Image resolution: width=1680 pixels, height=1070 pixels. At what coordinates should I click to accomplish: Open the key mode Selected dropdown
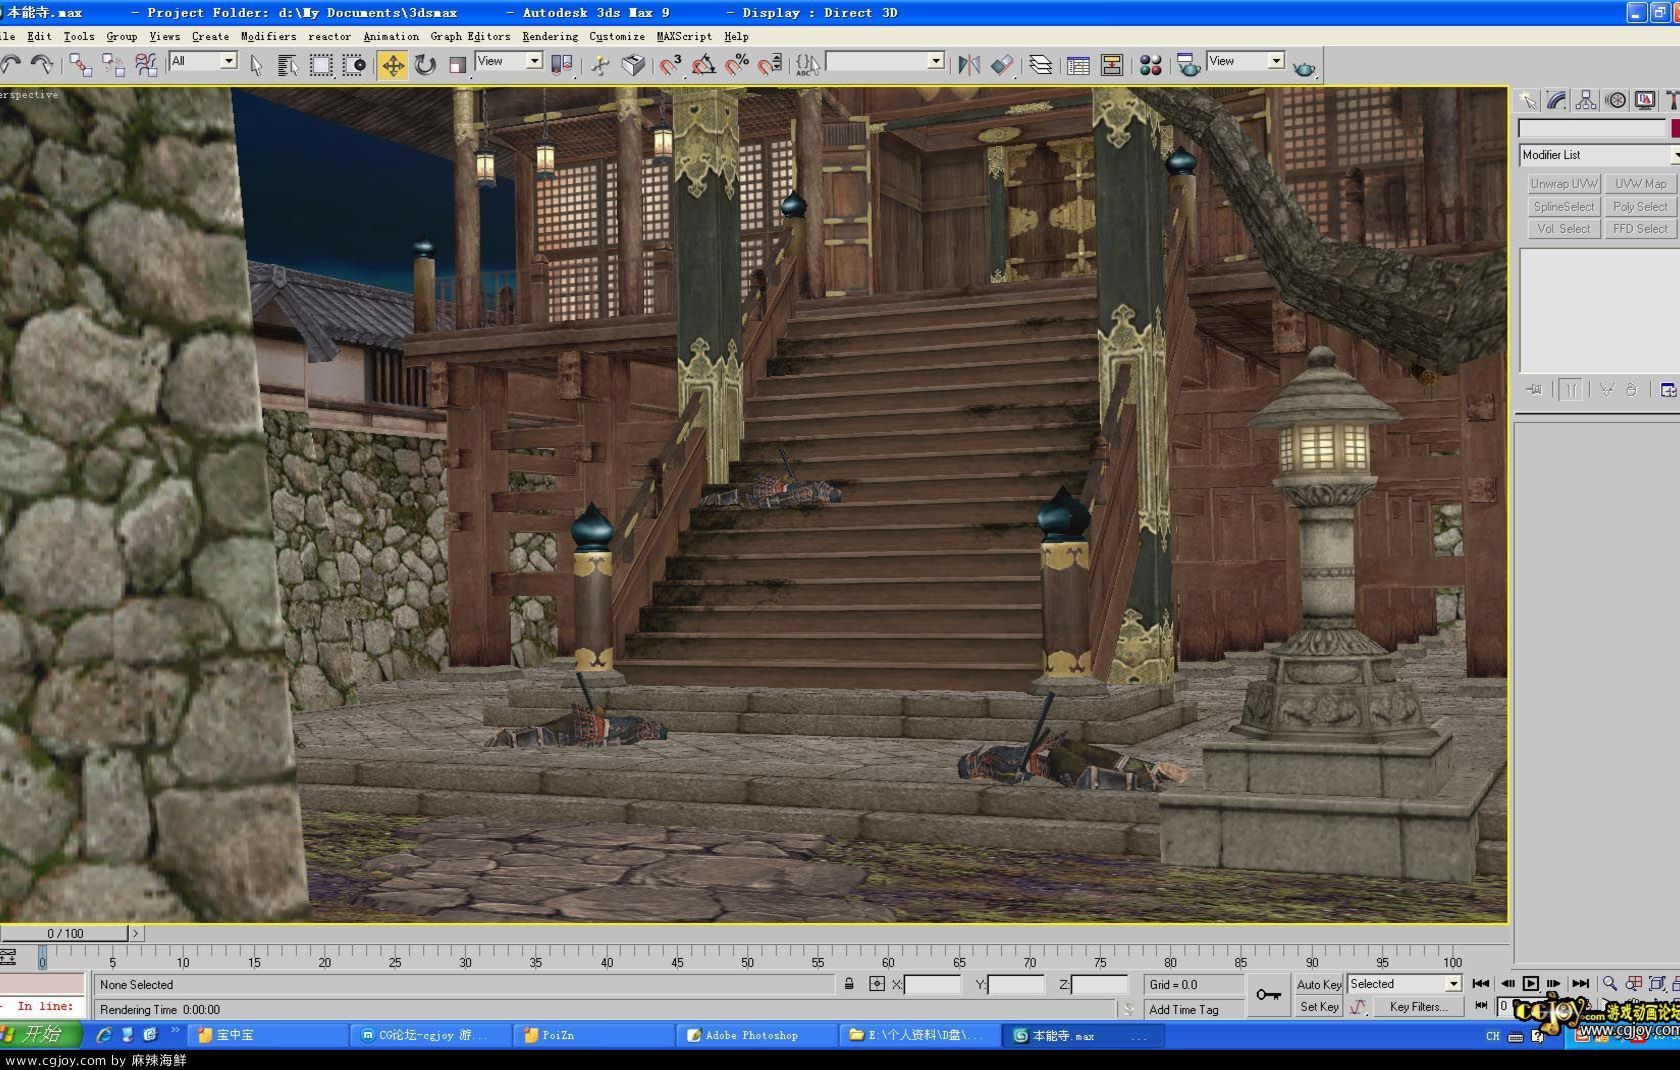coord(1404,984)
